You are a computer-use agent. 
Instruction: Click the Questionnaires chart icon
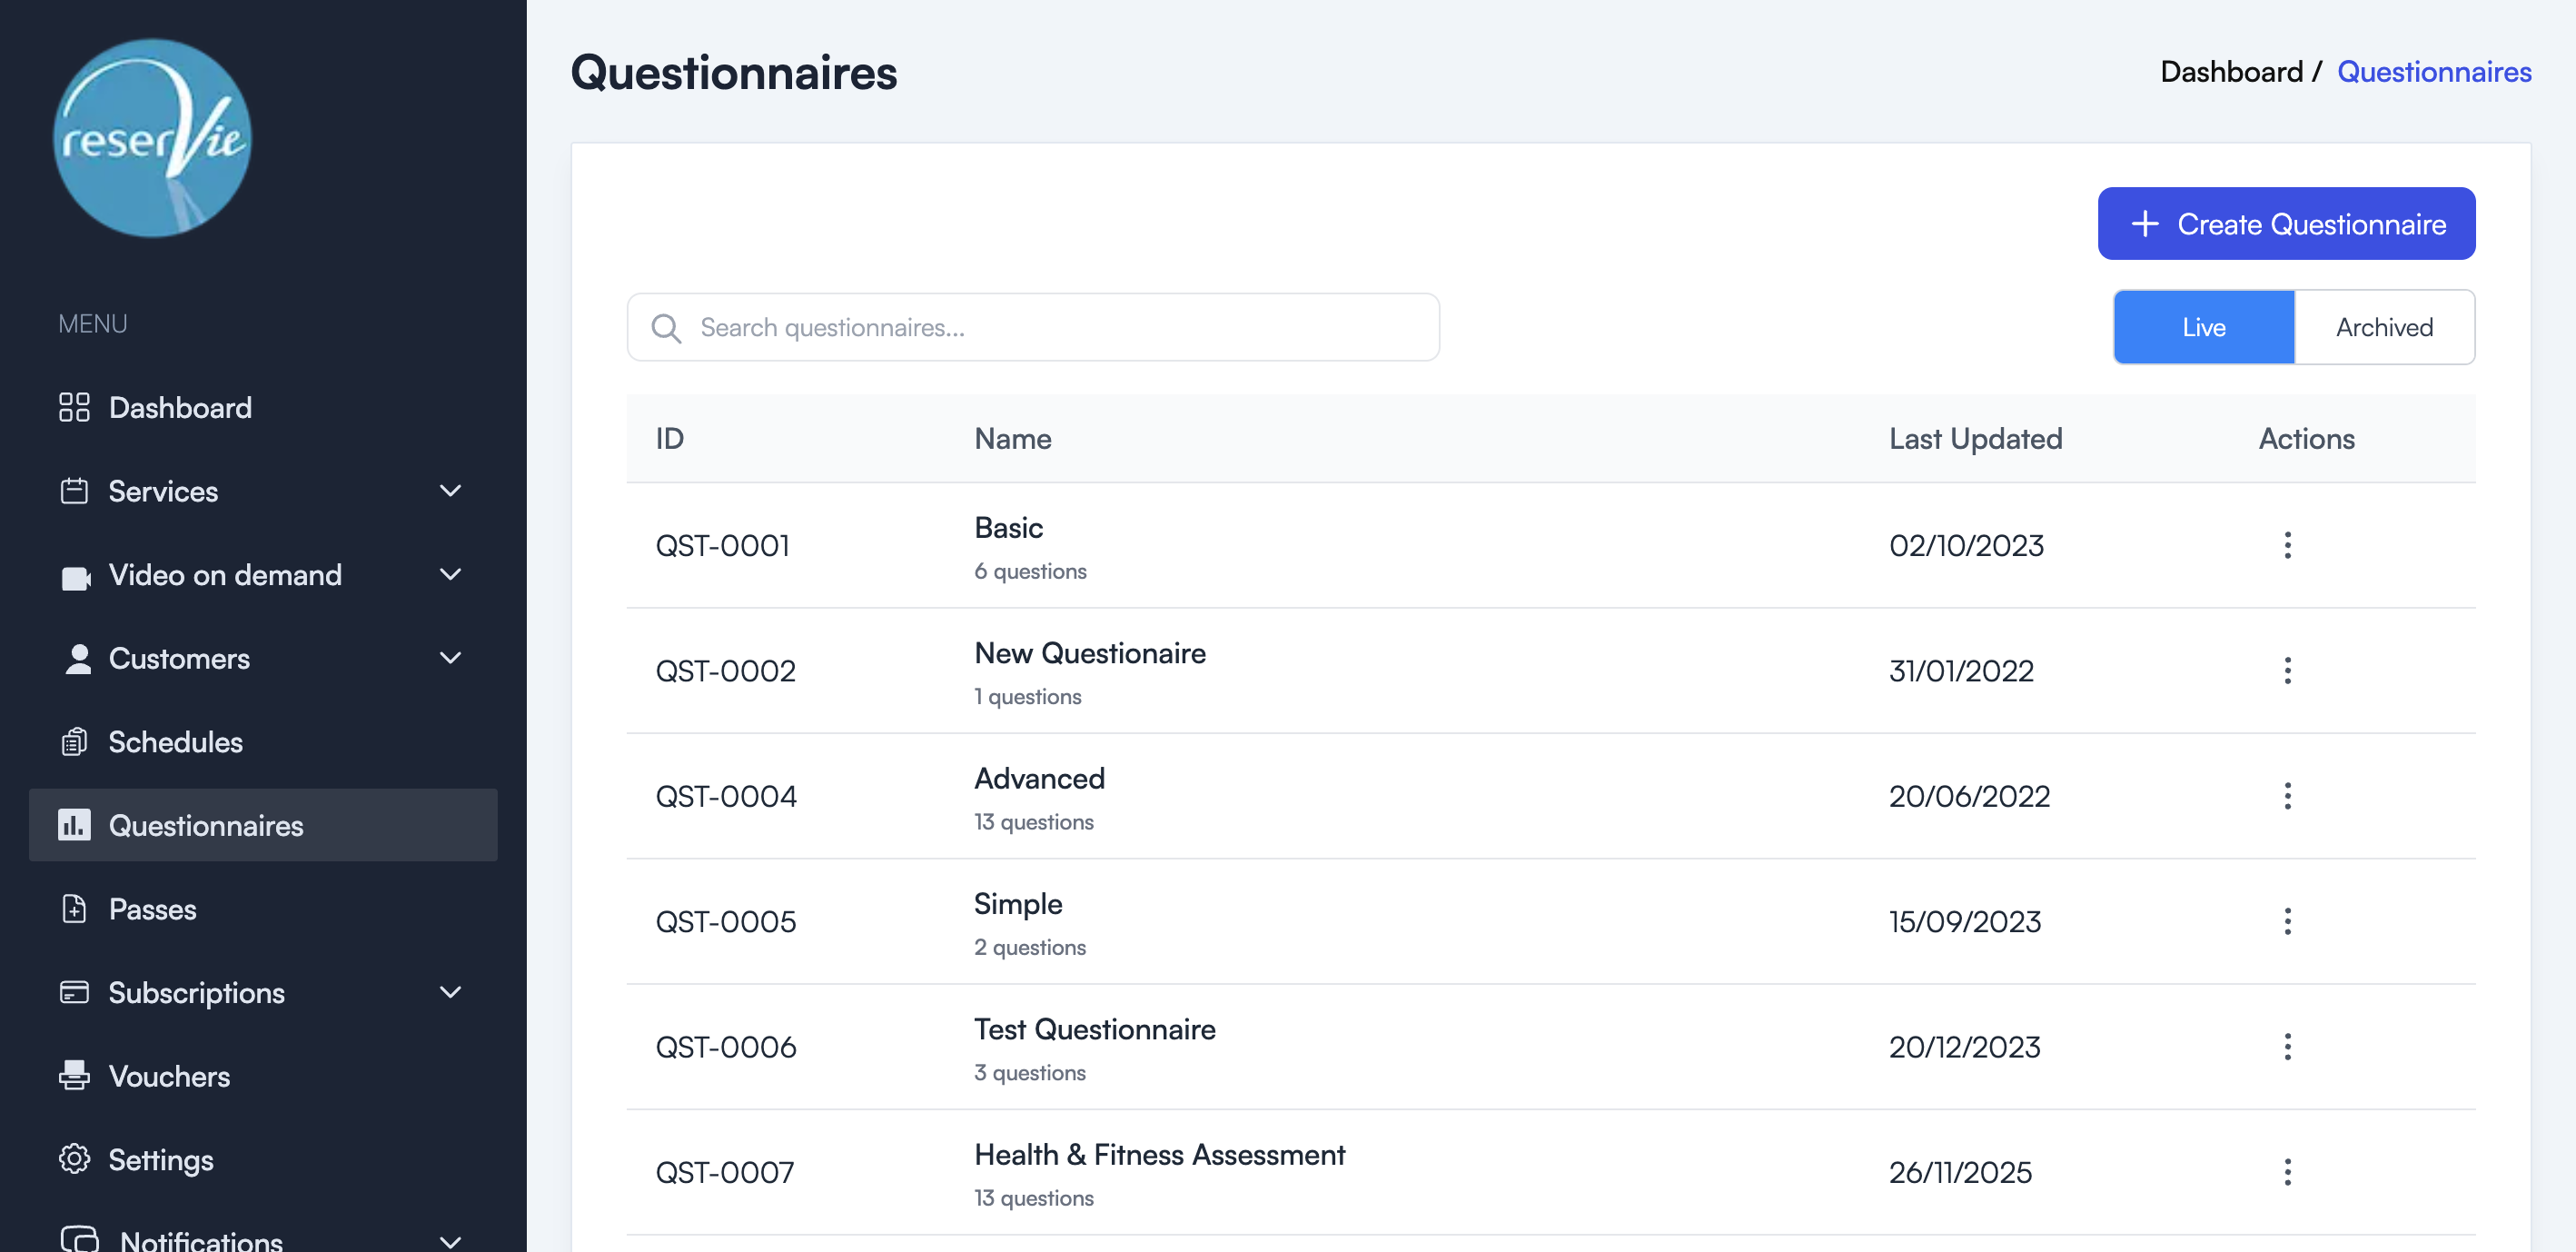click(74, 825)
